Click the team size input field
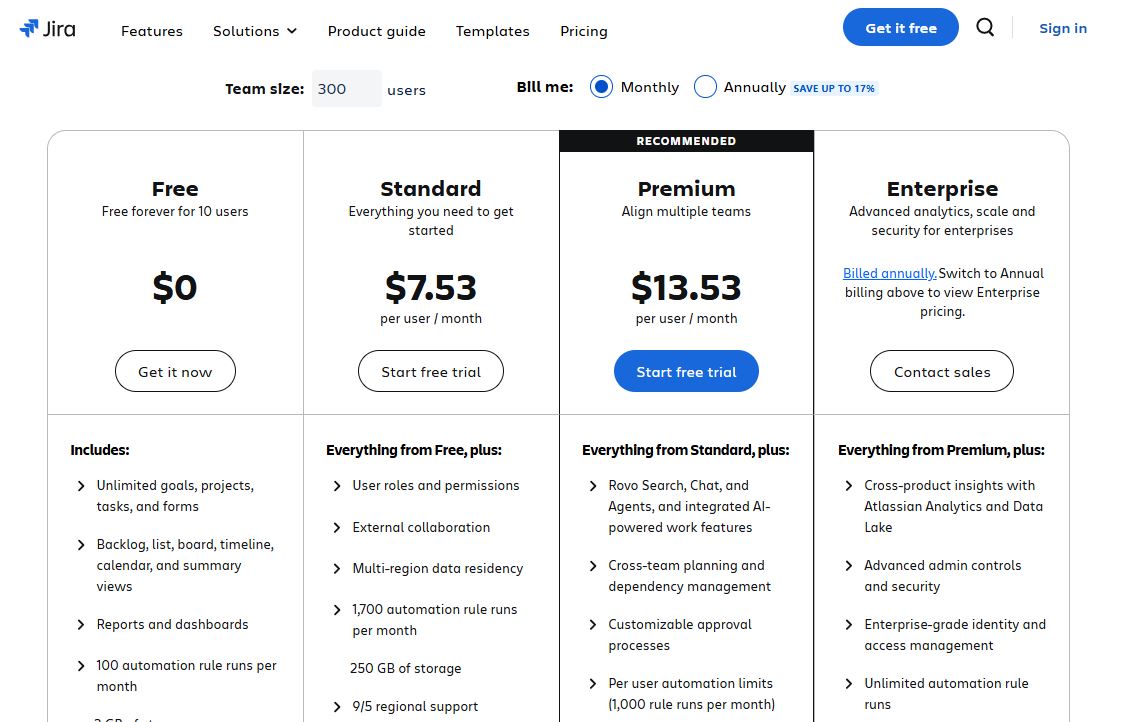This screenshot has width=1134, height=722. (346, 88)
